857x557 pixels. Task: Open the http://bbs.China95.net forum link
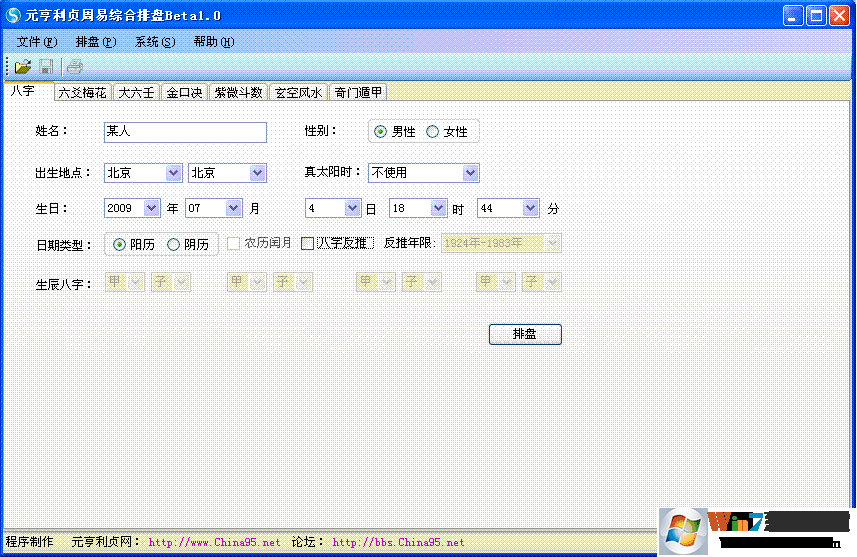398,542
